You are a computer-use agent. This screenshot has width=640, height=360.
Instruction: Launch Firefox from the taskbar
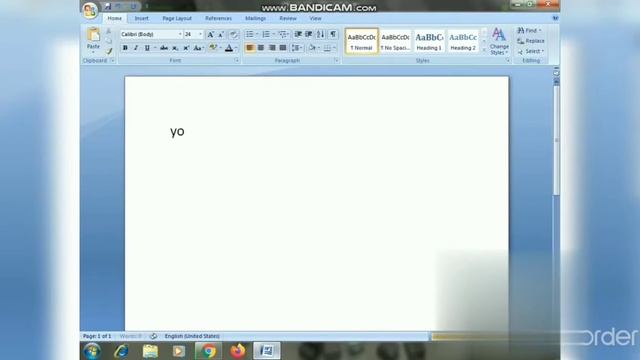pyautogui.click(x=238, y=351)
